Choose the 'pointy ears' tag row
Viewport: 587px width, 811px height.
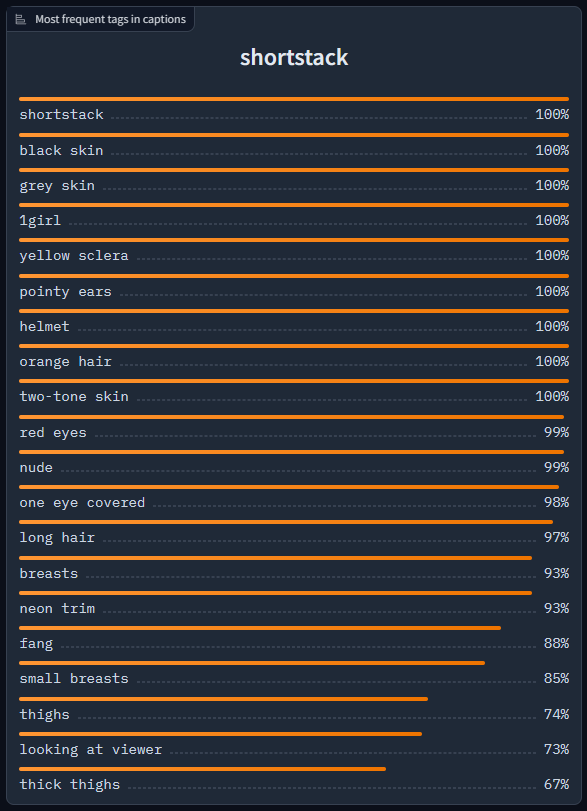294,292
